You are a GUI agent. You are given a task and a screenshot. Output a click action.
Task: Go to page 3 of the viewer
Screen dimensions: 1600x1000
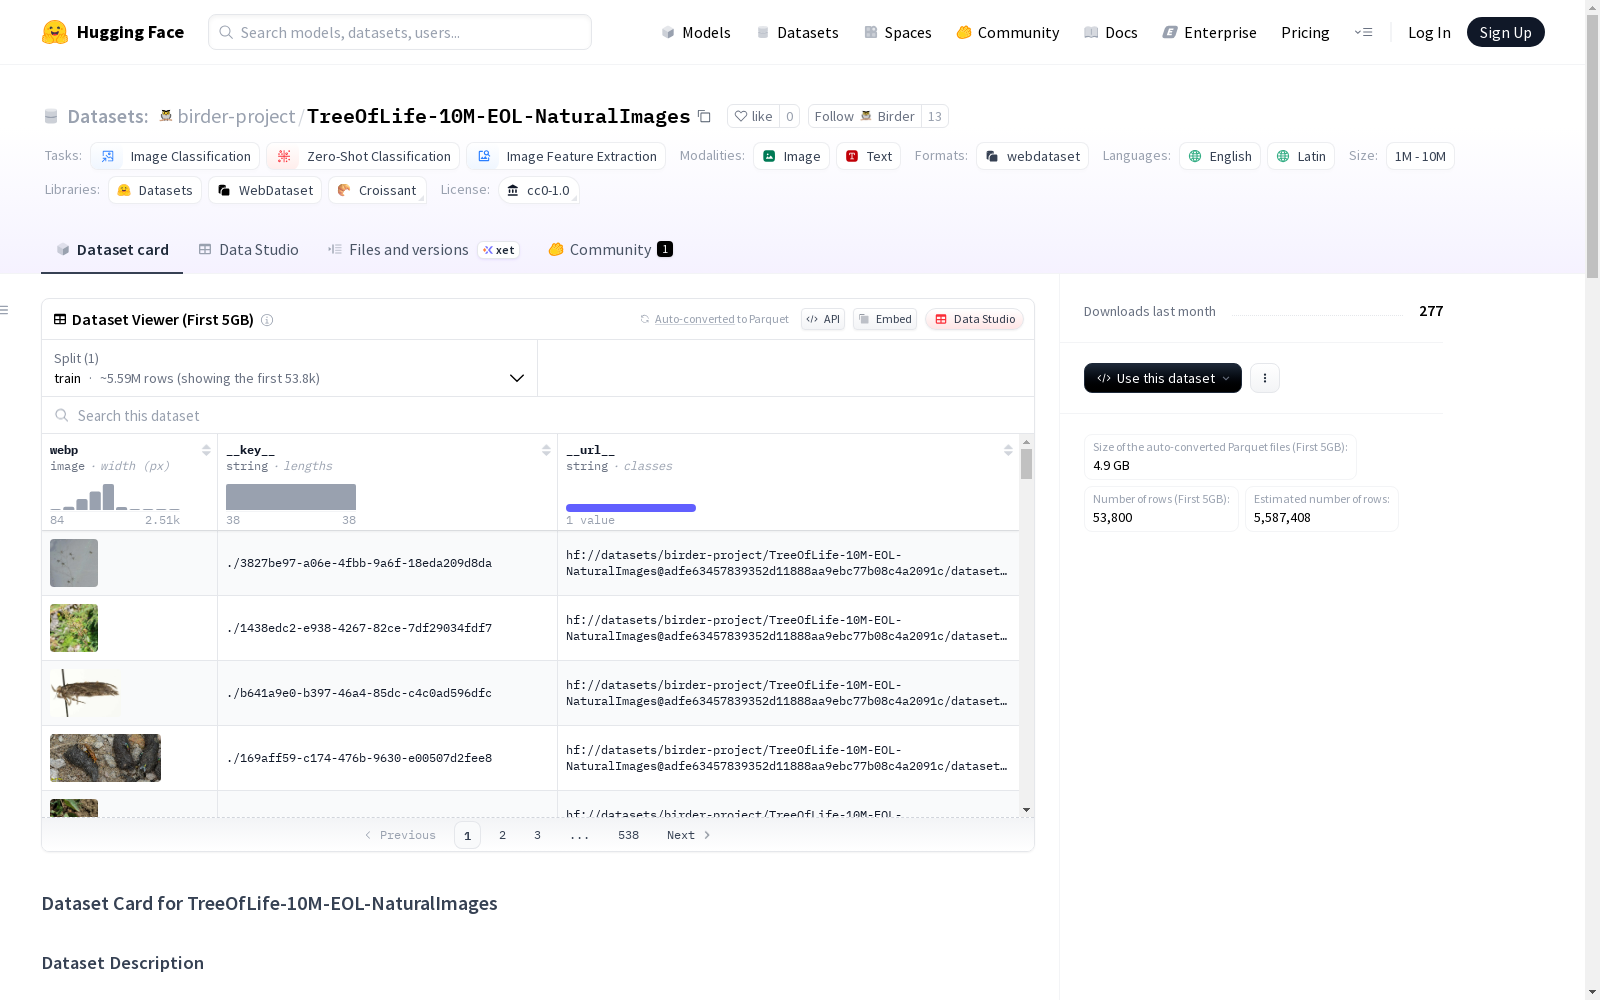pos(537,835)
